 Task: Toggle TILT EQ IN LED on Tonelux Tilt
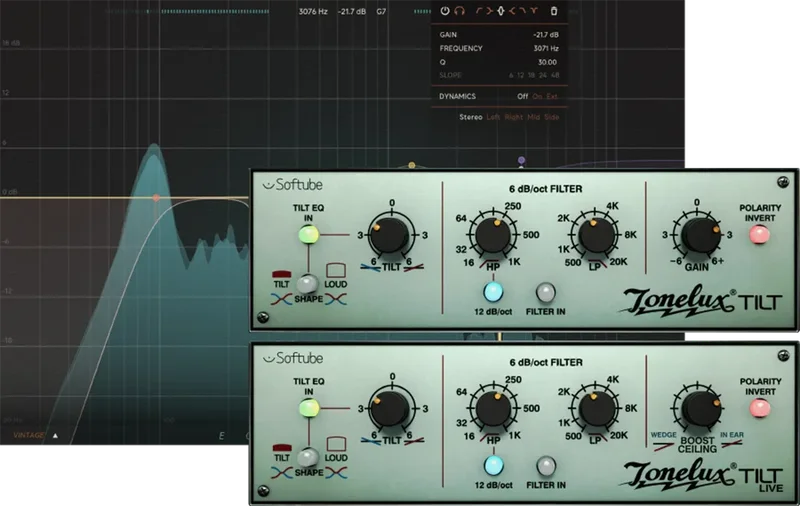click(x=309, y=235)
